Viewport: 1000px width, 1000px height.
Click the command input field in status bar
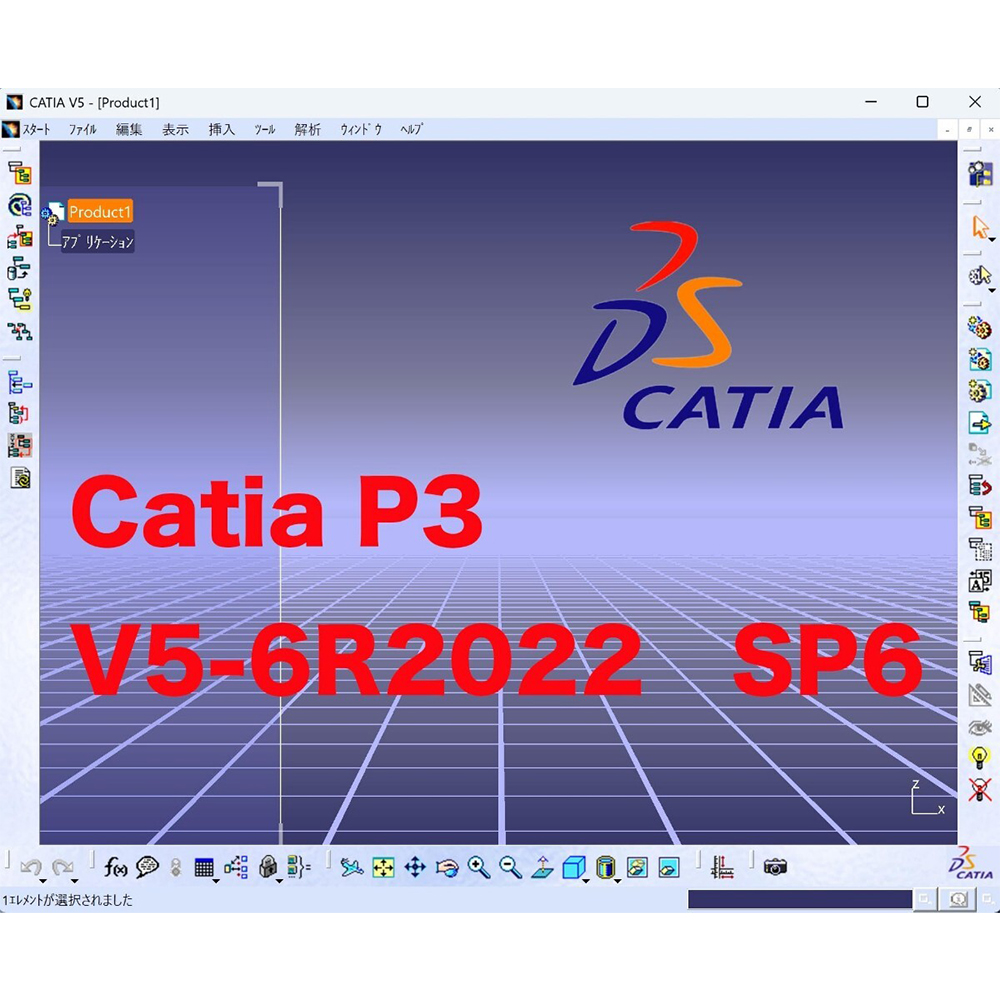tap(799, 899)
